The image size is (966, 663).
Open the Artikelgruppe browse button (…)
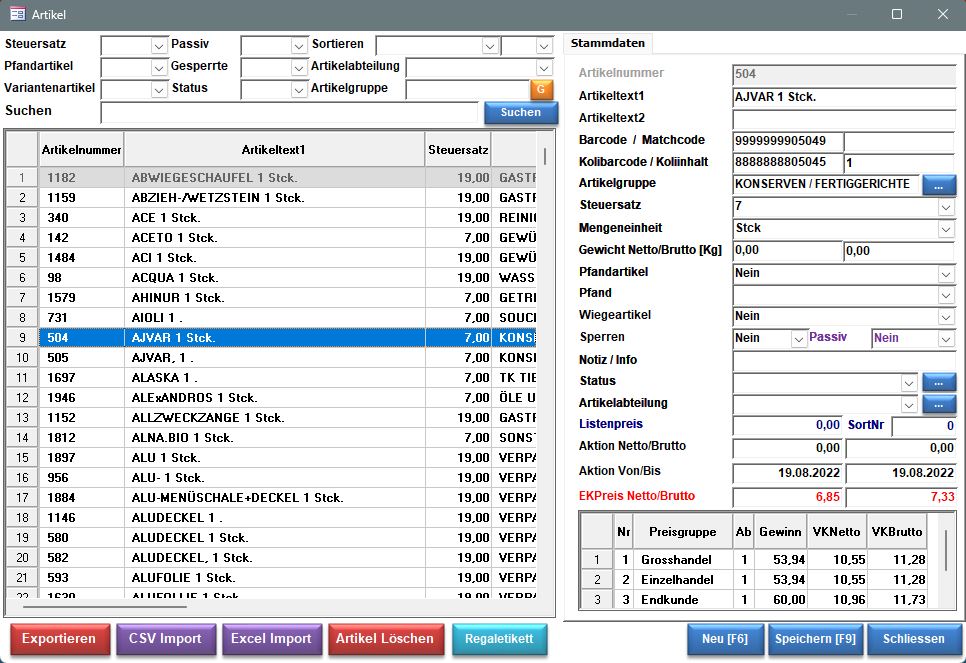(x=938, y=184)
